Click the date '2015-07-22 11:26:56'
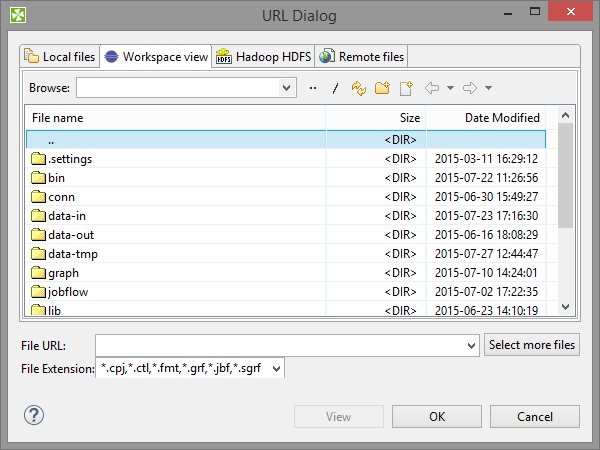This screenshot has height=450, width=600. 486,178
